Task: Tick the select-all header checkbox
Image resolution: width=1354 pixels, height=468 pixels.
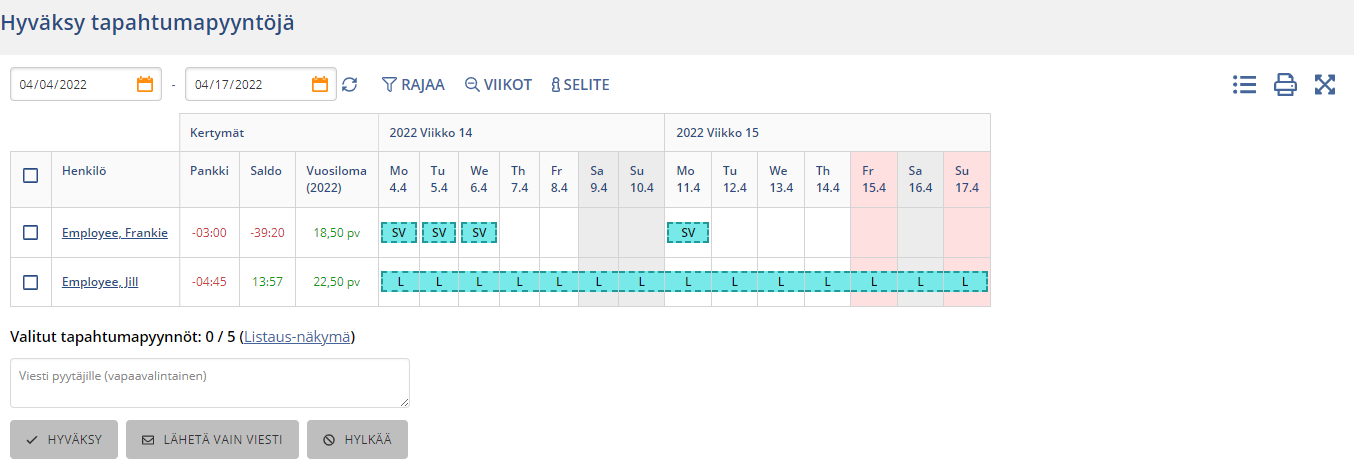Action: pyautogui.click(x=31, y=175)
